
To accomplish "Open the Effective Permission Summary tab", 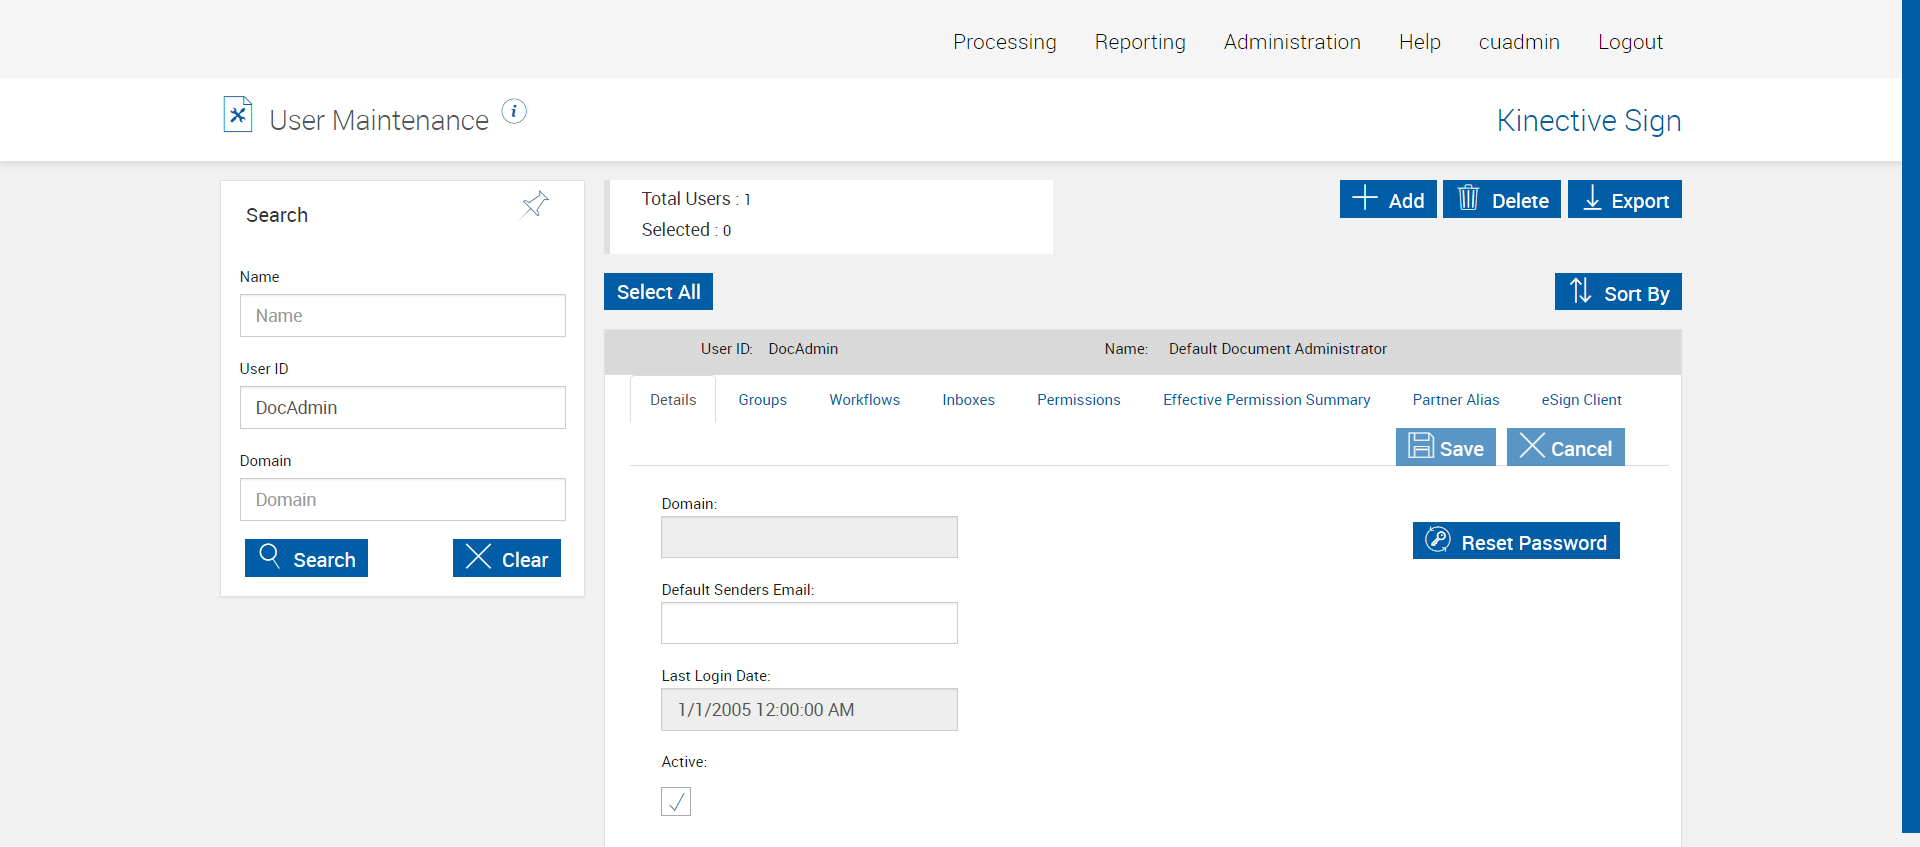I will 1266,400.
